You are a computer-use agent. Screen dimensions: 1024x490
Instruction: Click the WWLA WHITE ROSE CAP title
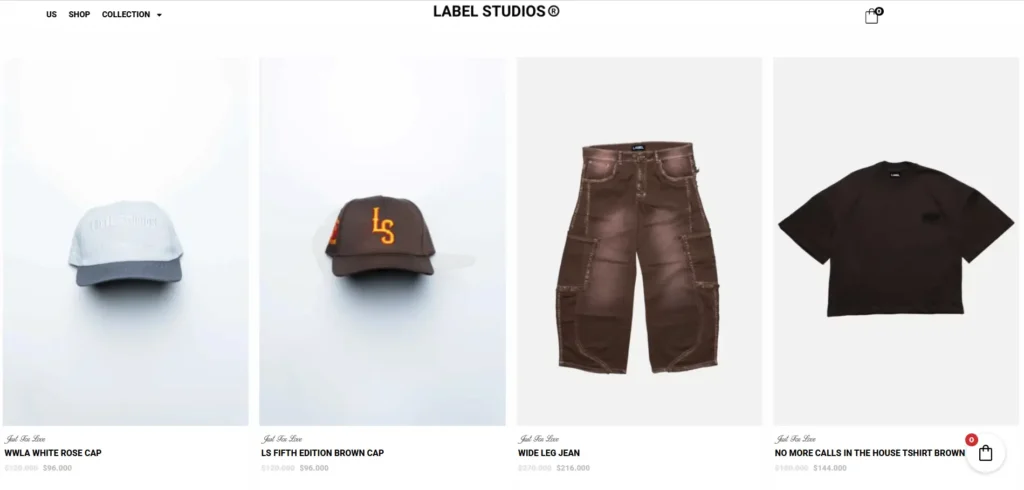53,453
